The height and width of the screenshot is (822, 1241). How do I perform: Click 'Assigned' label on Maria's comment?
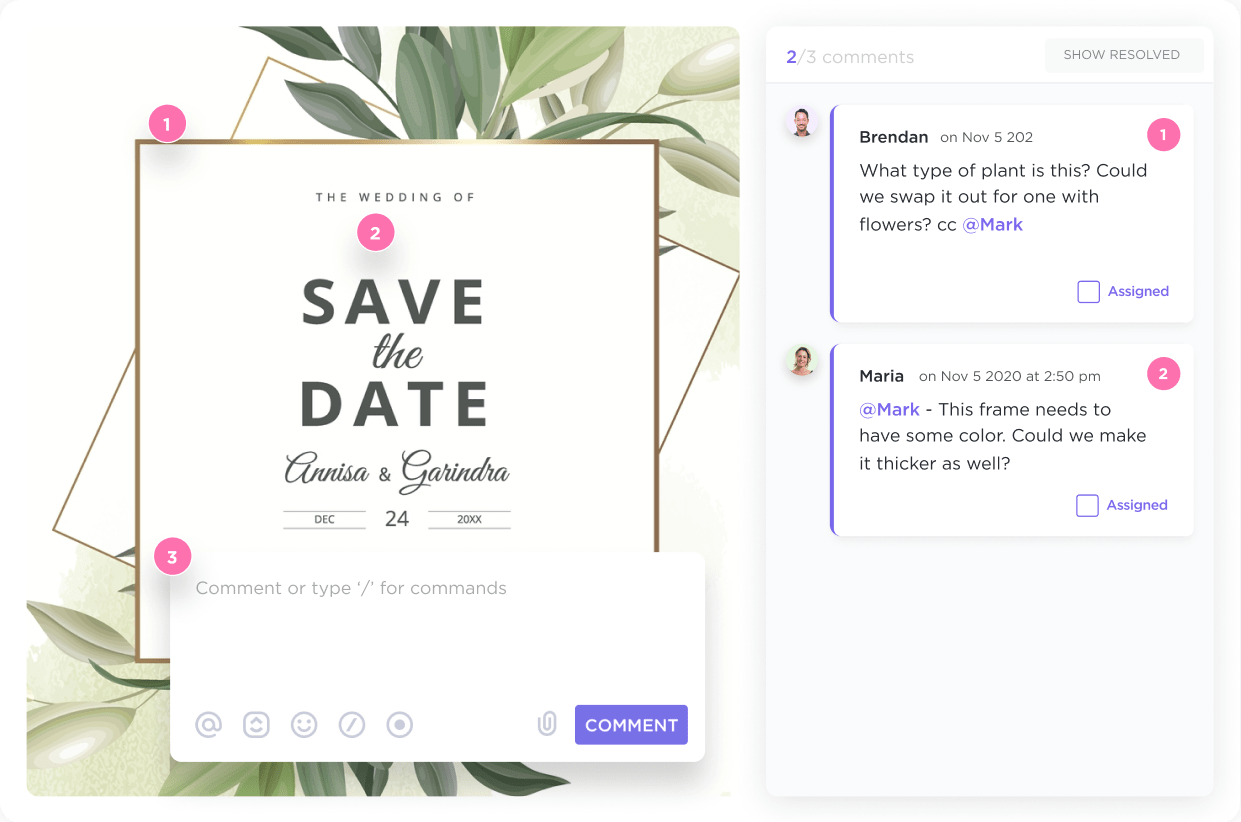(x=1137, y=505)
